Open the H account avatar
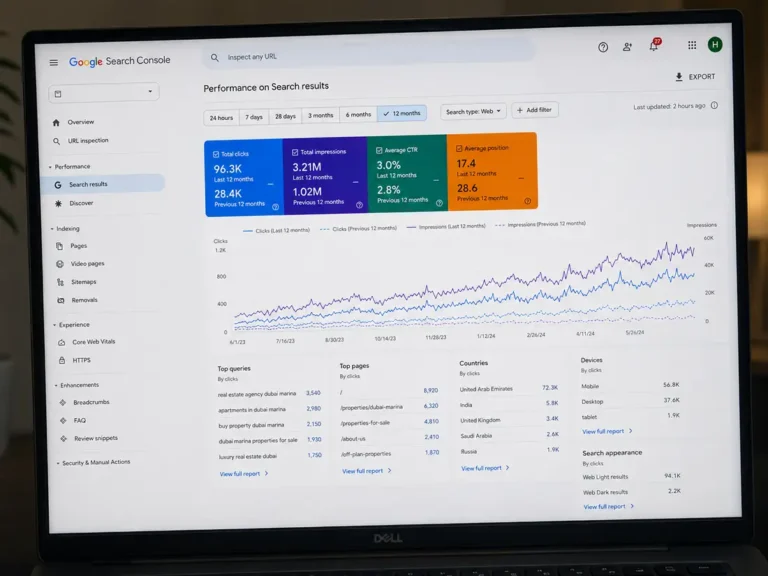The image size is (768, 576). click(x=715, y=45)
